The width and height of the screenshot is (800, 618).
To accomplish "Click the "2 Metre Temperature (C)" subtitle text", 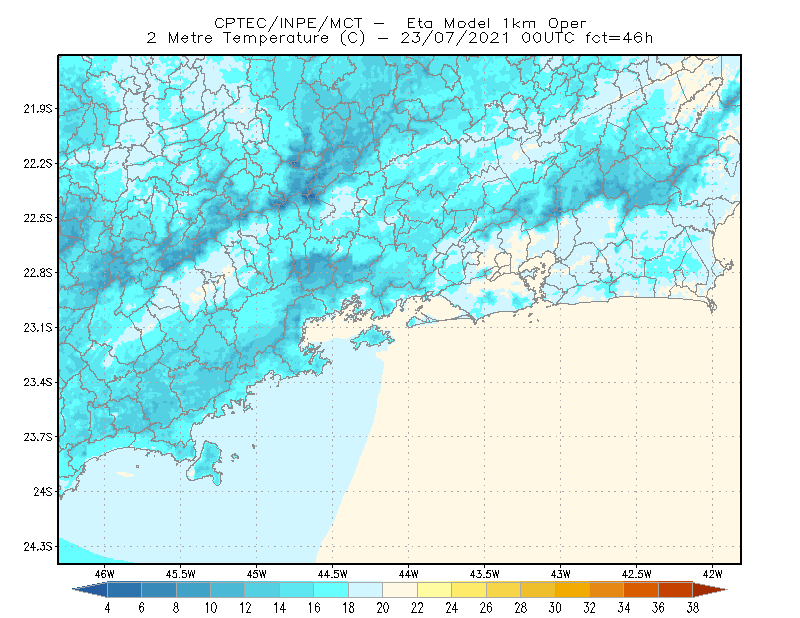I will tap(256, 38).
